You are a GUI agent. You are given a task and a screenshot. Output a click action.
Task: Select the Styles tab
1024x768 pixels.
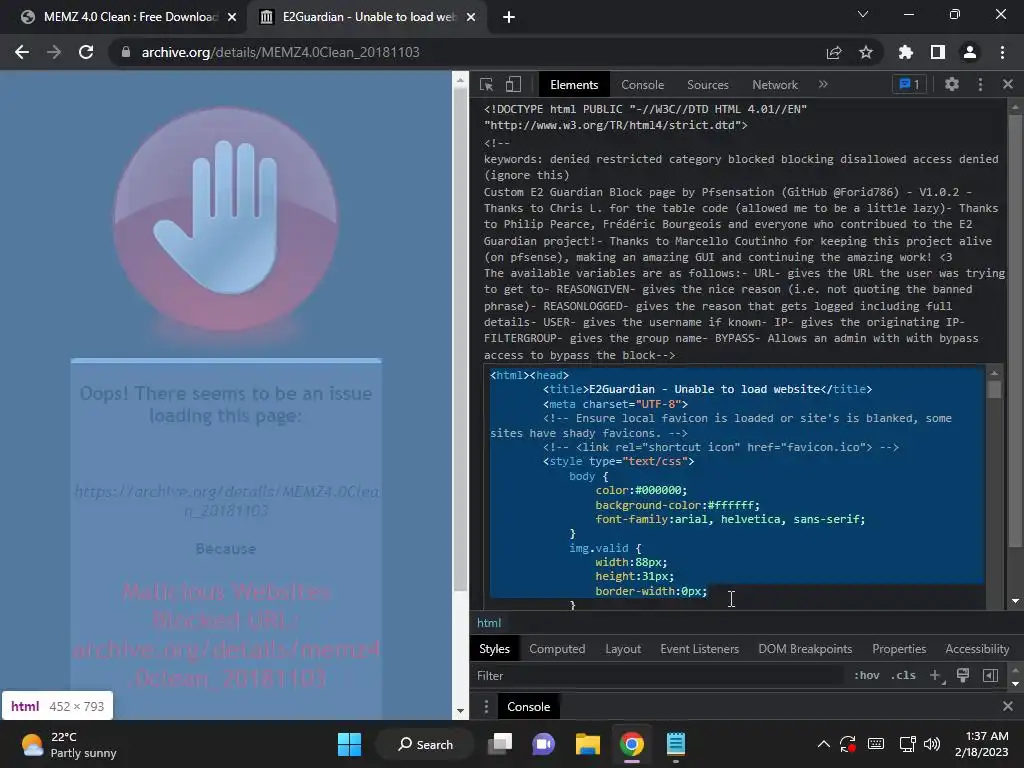tap(494, 648)
